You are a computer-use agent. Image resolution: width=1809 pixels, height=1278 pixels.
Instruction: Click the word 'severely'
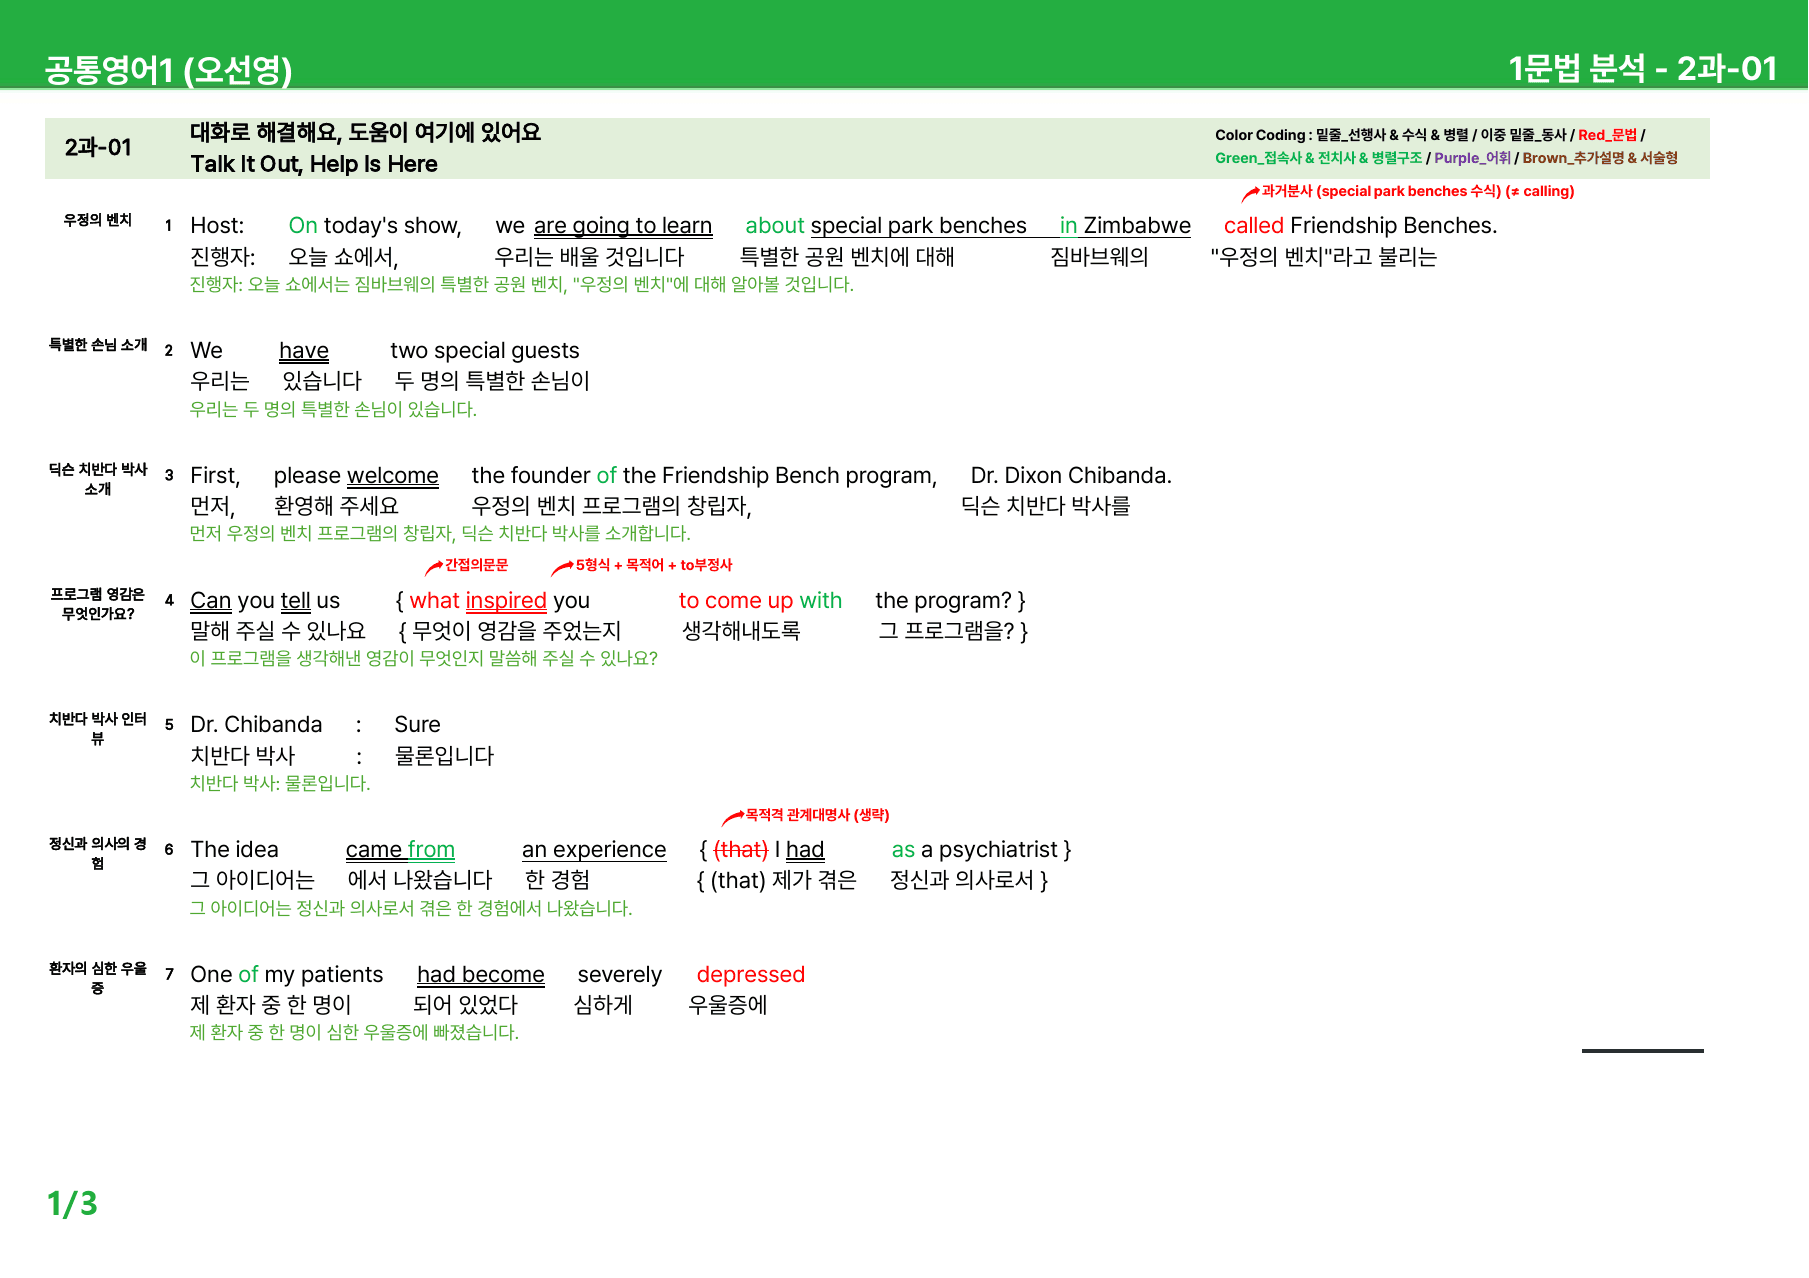point(619,975)
